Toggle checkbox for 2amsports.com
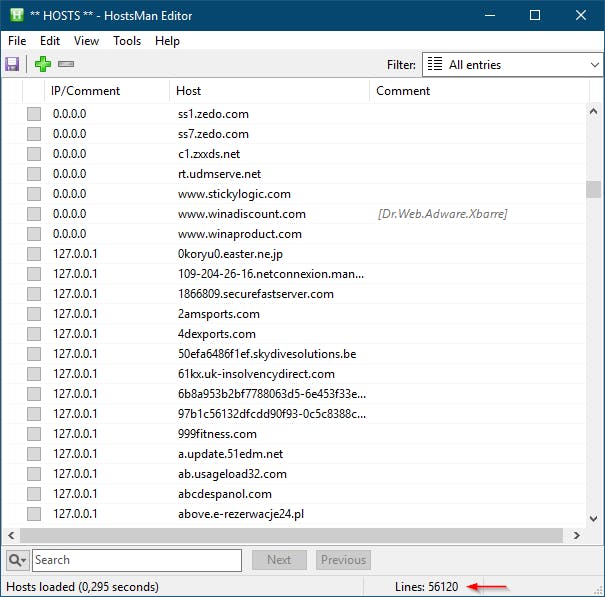605x597 pixels. (34, 314)
